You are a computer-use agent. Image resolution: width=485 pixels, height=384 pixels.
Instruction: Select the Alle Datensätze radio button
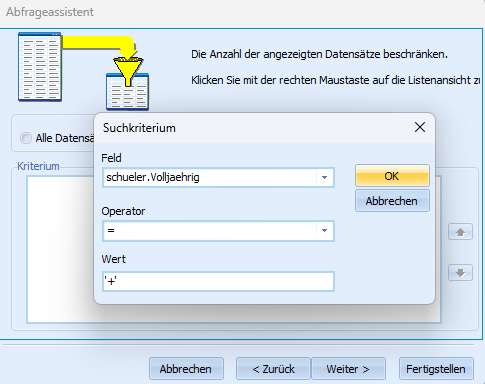coord(26,138)
